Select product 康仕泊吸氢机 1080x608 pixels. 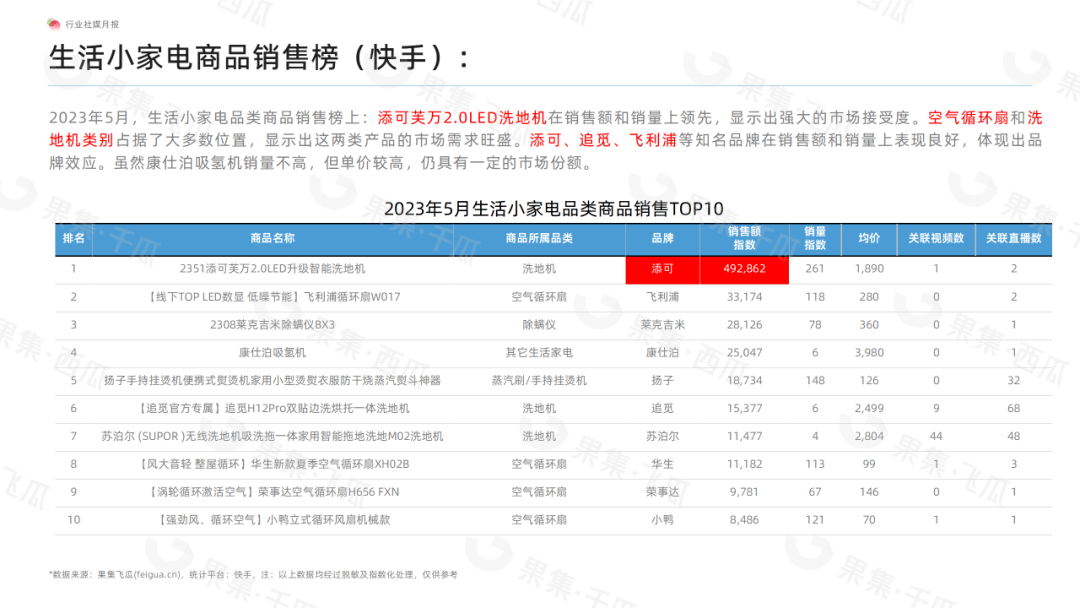pyautogui.click(x=272, y=353)
